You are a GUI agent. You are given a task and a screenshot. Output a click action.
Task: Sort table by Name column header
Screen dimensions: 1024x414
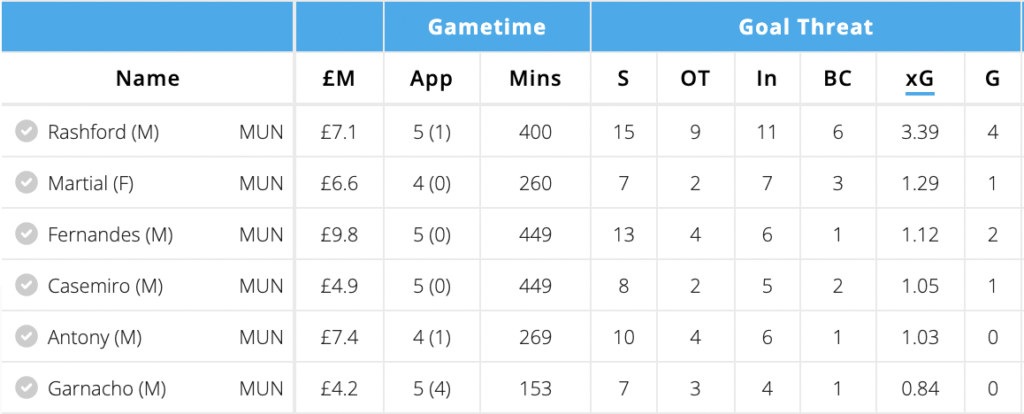147,78
